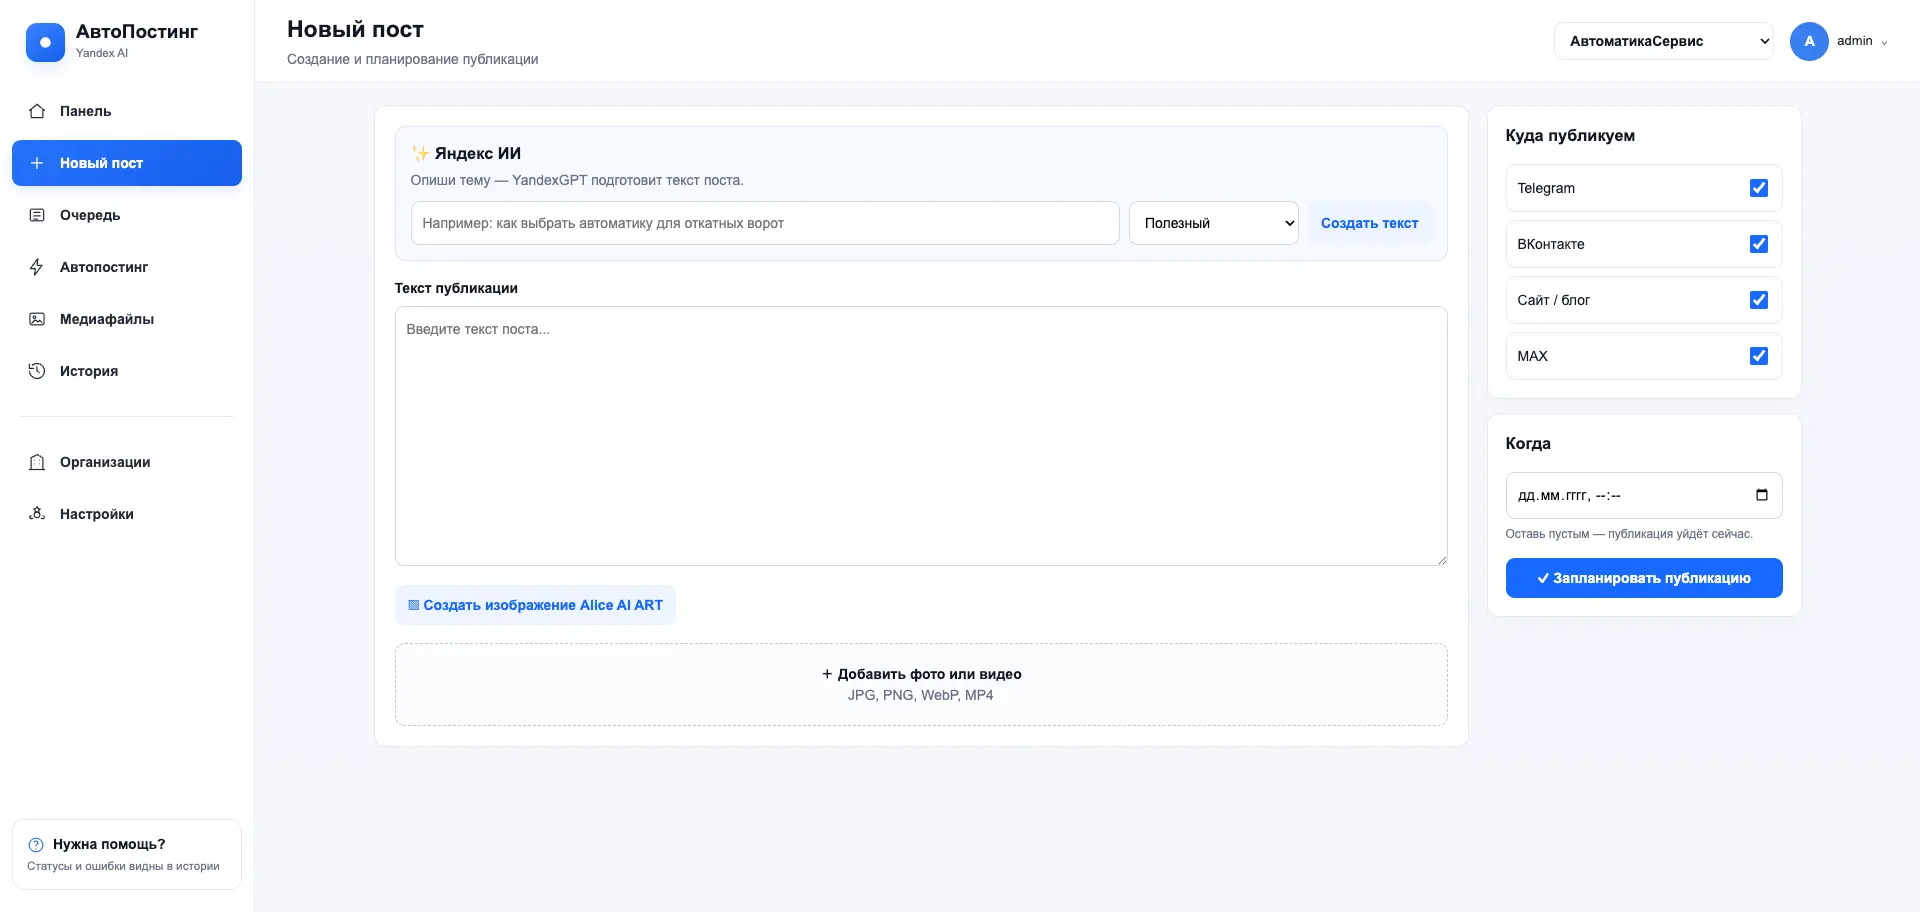This screenshot has height=912, width=1920.
Task: Uncheck the Telegram checkbox
Action: (1759, 188)
